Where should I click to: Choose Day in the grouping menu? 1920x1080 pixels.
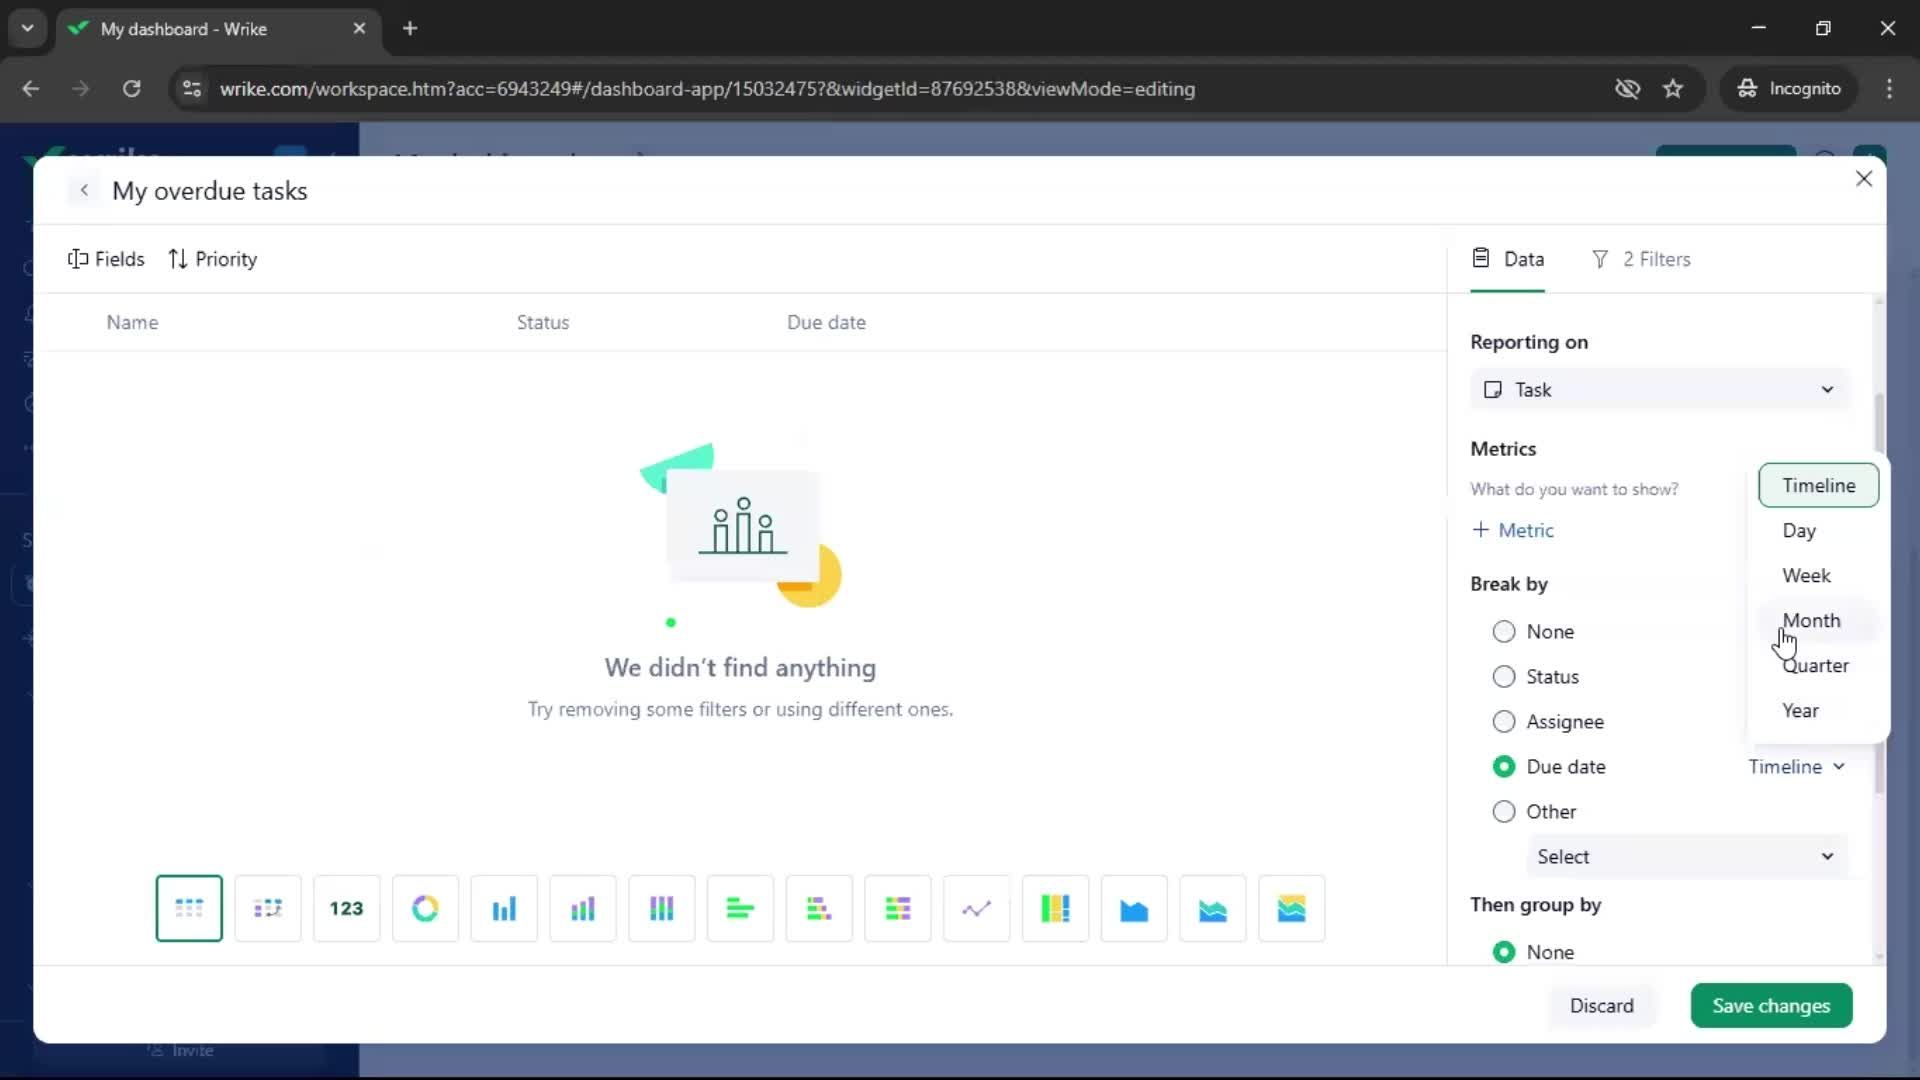(1818, 530)
